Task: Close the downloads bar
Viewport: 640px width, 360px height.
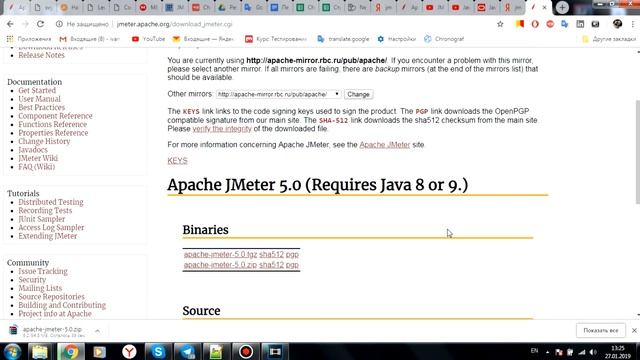Action: [634, 331]
